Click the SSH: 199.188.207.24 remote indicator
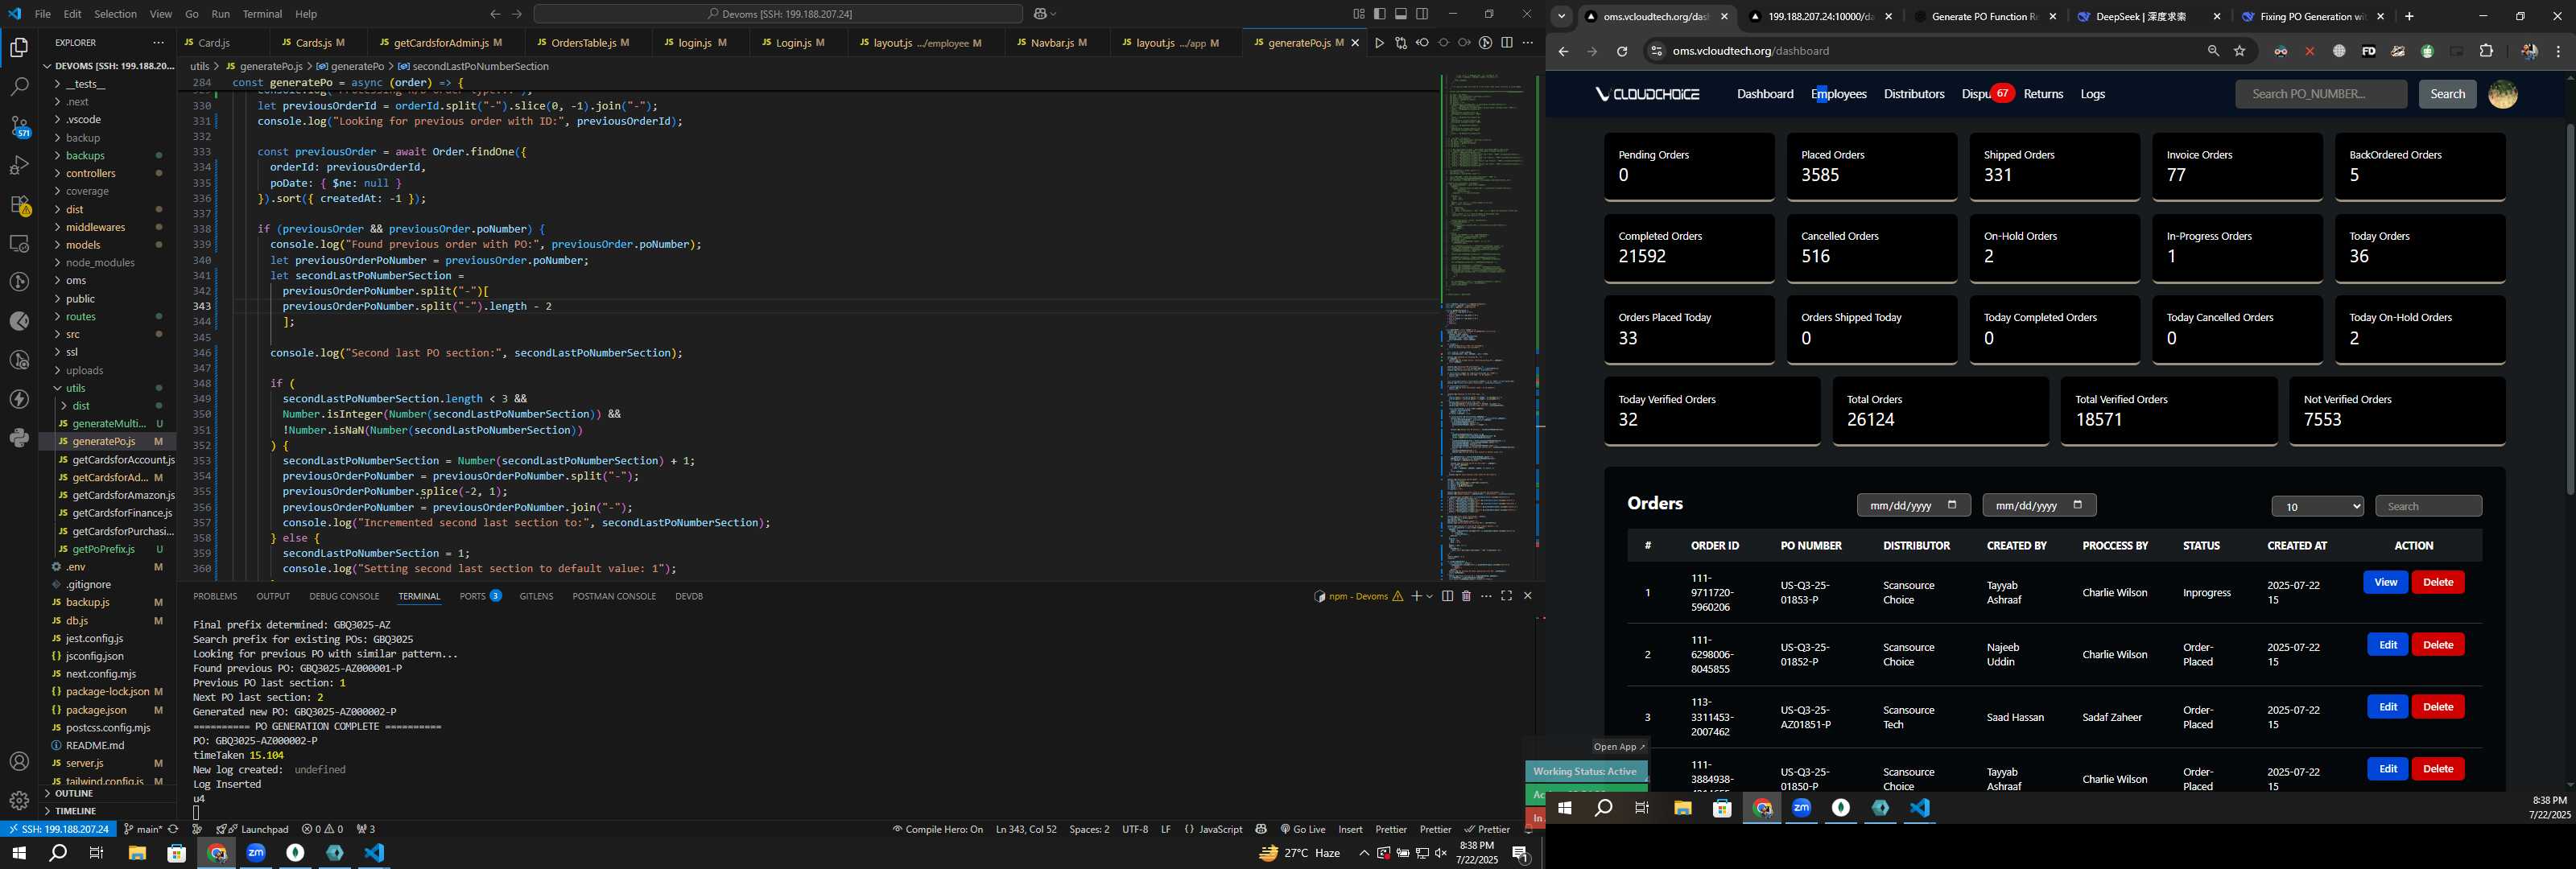Viewport: 2576px width, 869px height. tap(59, 829)
